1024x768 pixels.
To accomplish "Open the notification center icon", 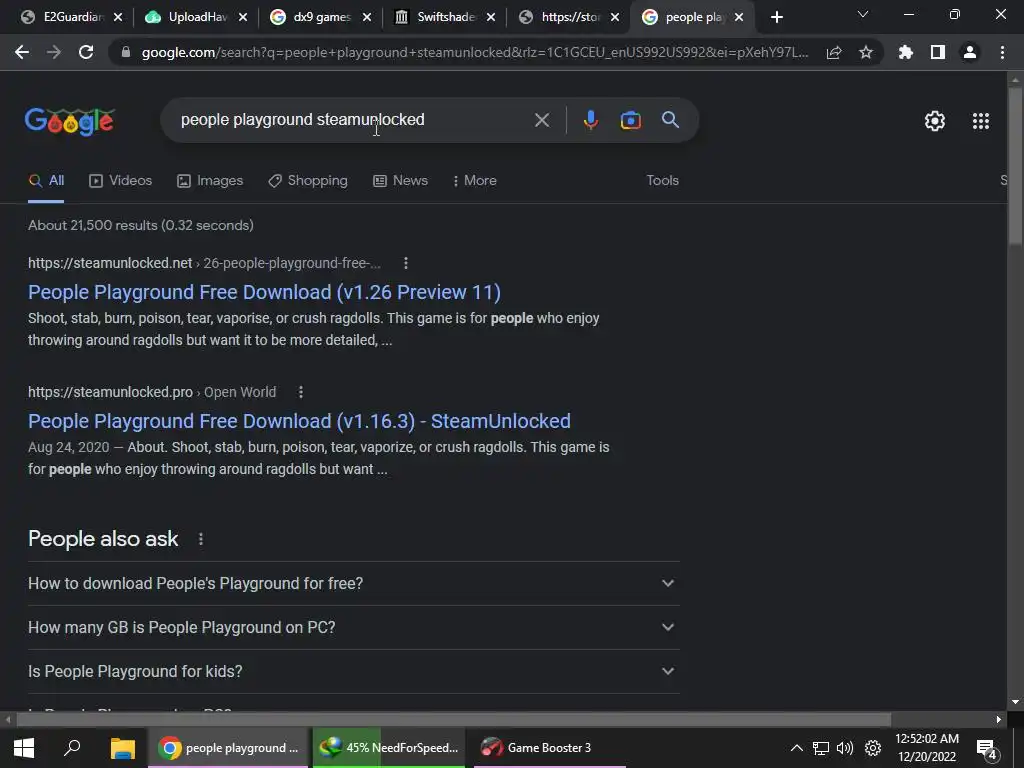I will pyautogui.click(x=986, y=749).
